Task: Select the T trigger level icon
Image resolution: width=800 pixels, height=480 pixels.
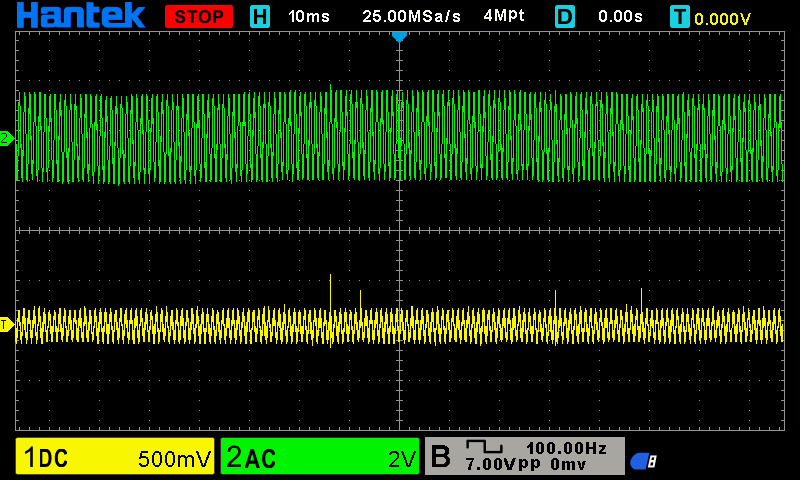Action: [x=680, y=17]
